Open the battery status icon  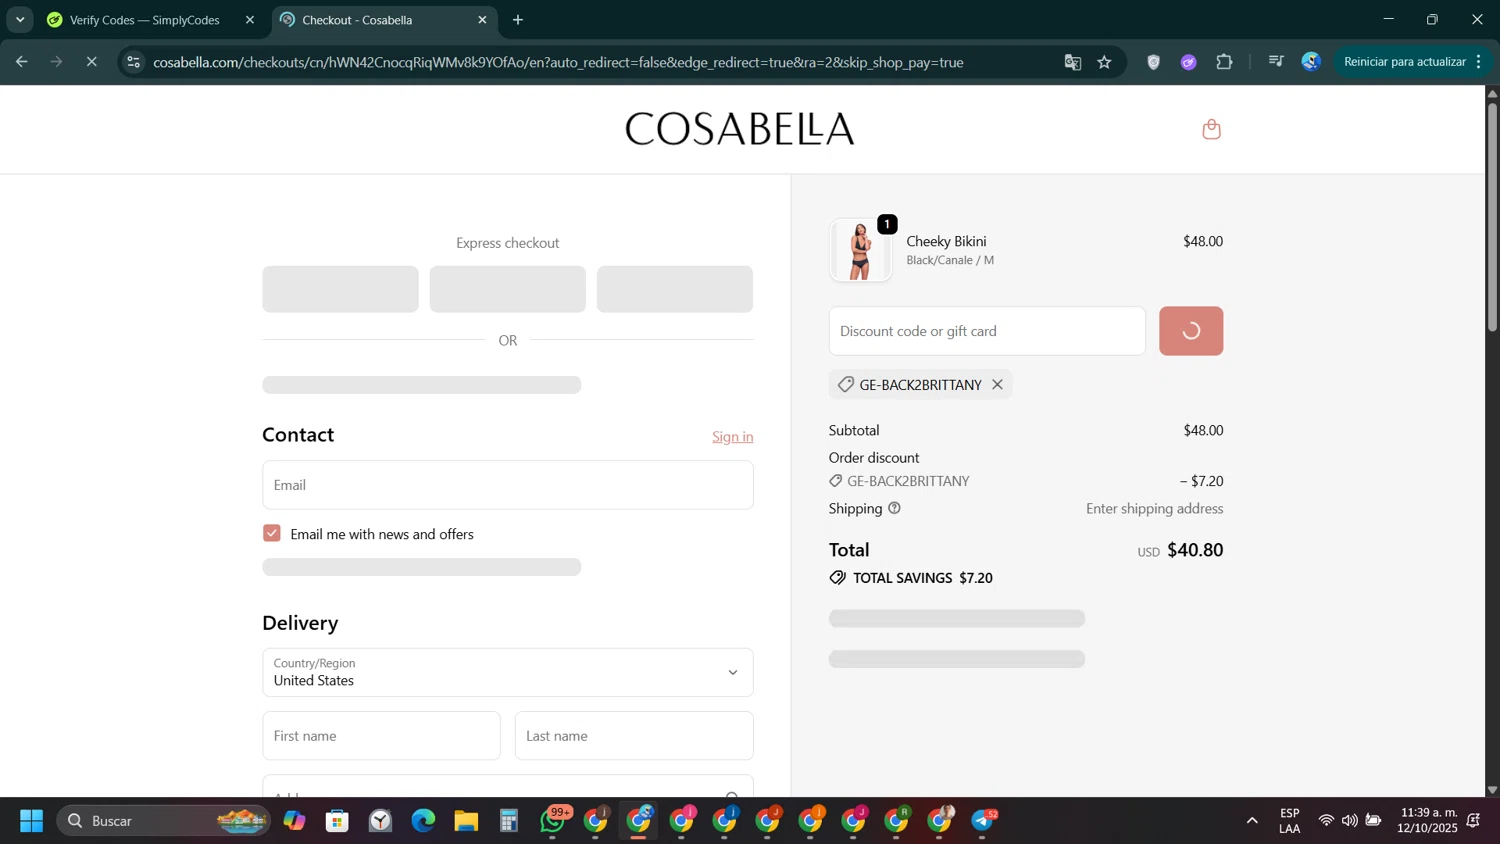point(1374,821)
